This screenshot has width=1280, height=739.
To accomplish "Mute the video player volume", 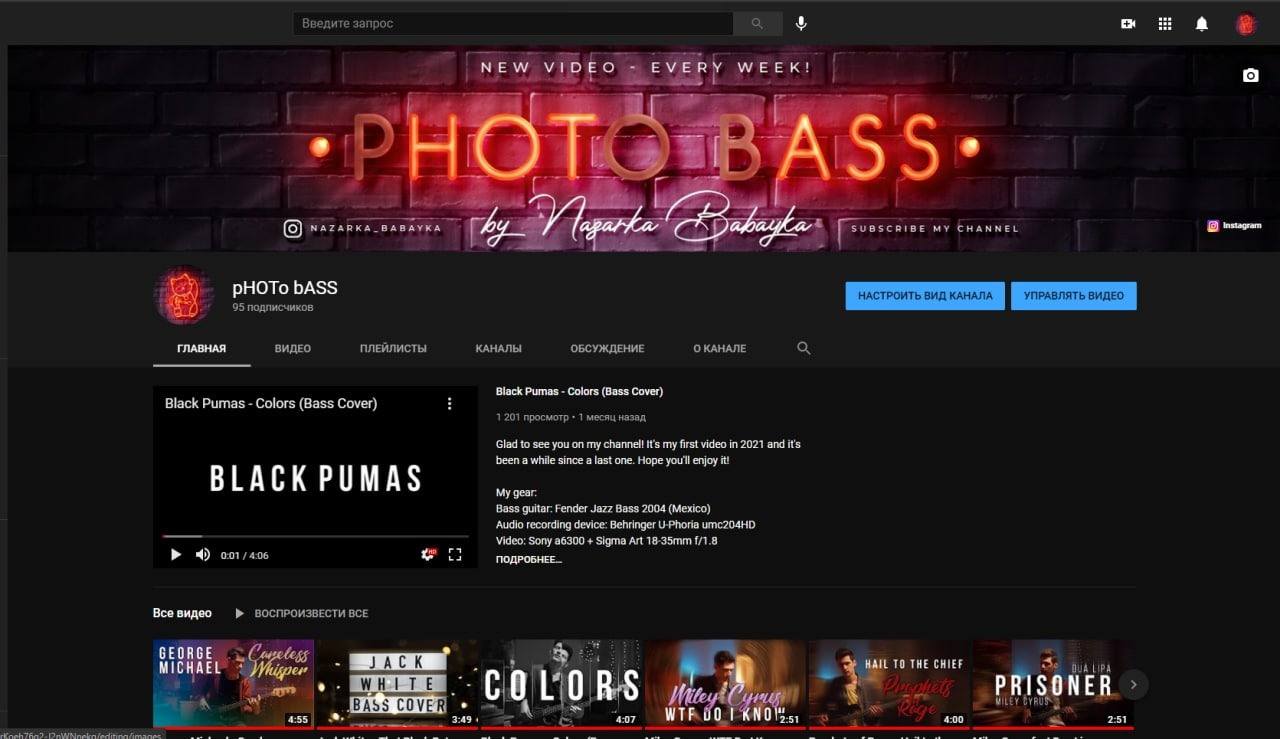I will [x=203, y=555].
